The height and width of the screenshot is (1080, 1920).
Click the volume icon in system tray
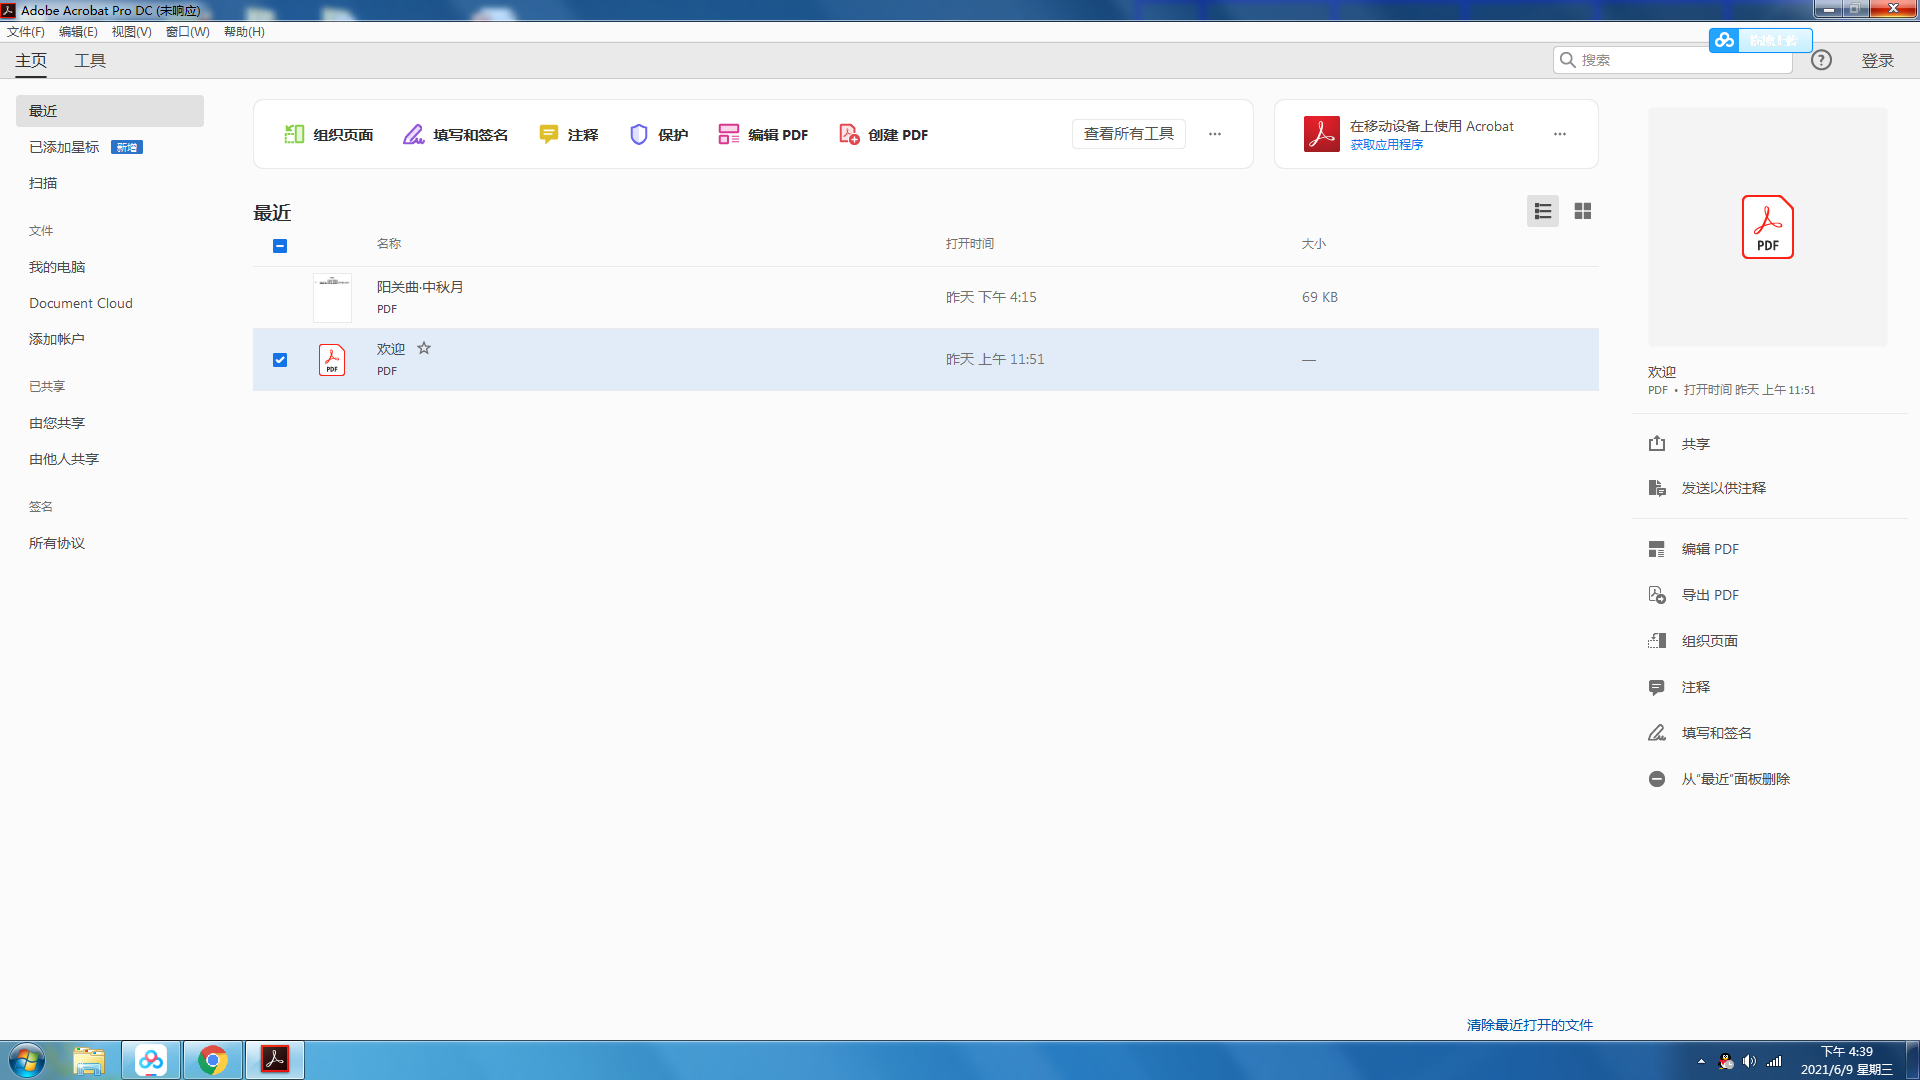tap(1748, 1061)
